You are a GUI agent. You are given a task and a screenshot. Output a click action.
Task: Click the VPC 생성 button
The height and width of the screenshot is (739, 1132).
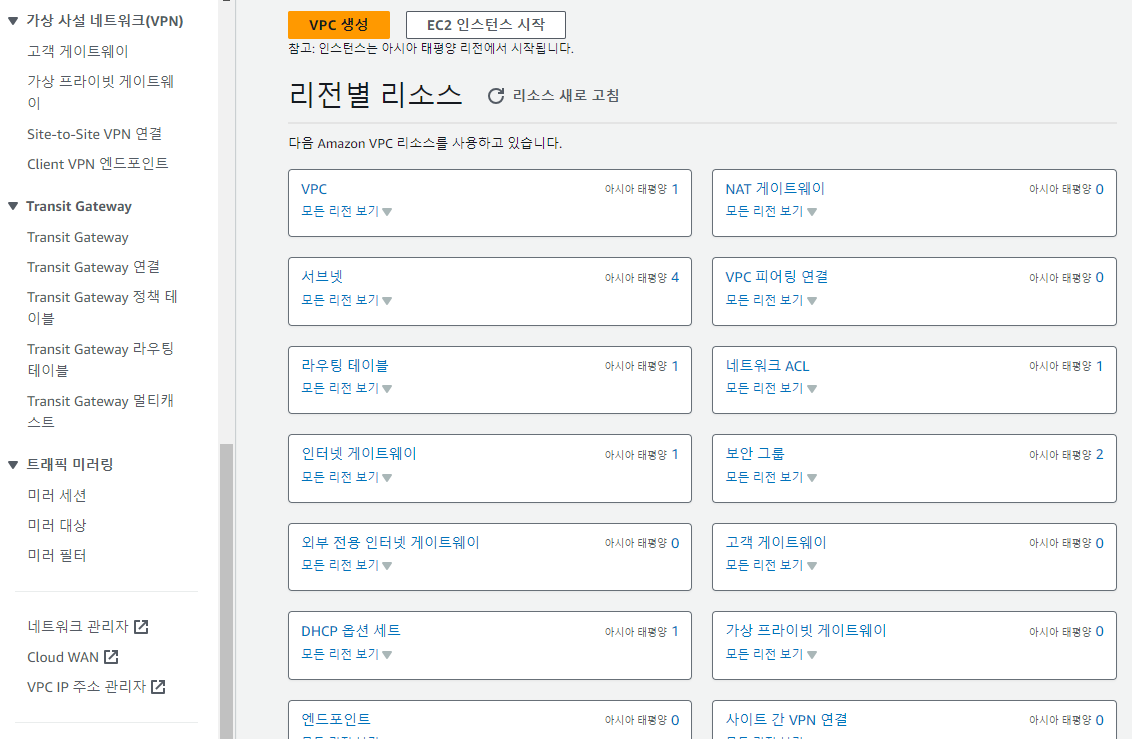click(339, 25)
